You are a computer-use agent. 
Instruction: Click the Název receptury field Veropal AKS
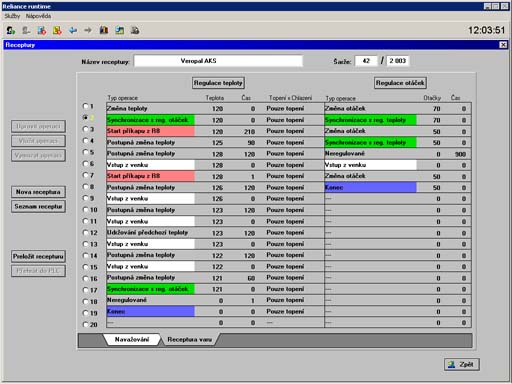pyautogui.click(x=218, y=61)
